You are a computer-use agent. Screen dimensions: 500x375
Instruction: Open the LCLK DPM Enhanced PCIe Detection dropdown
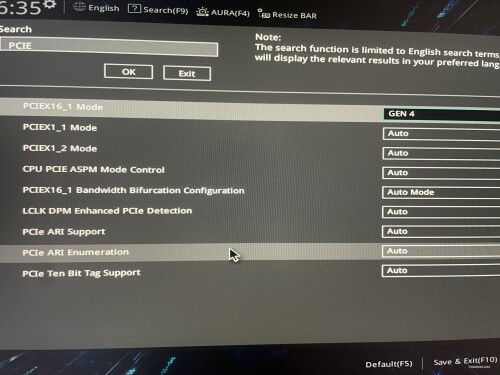click(x=441, y=212)
